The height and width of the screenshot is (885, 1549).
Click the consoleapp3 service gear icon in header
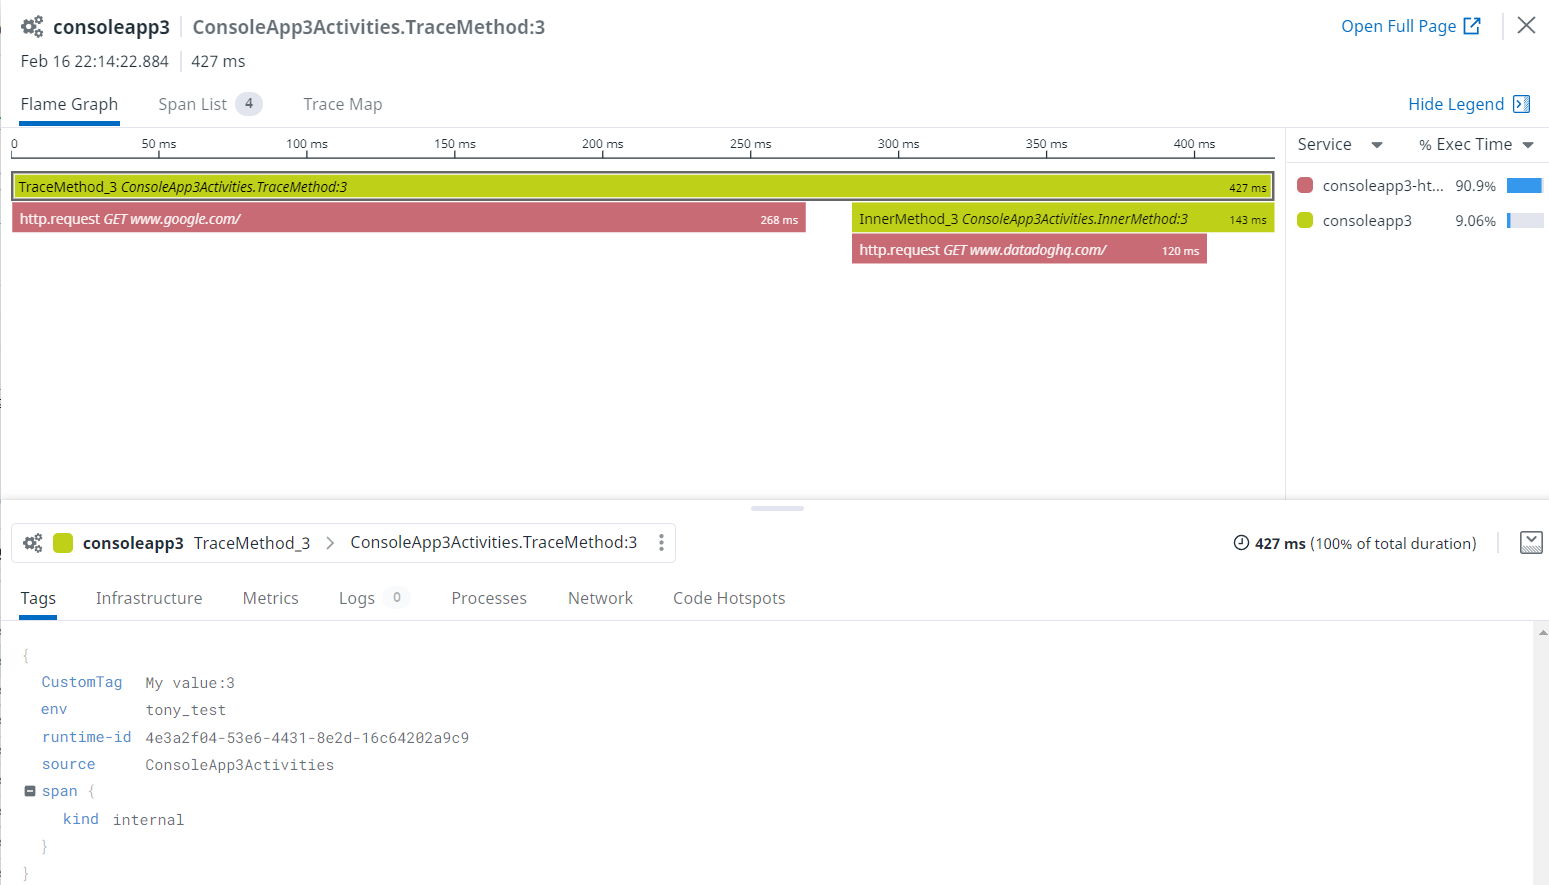coord(32,27)
